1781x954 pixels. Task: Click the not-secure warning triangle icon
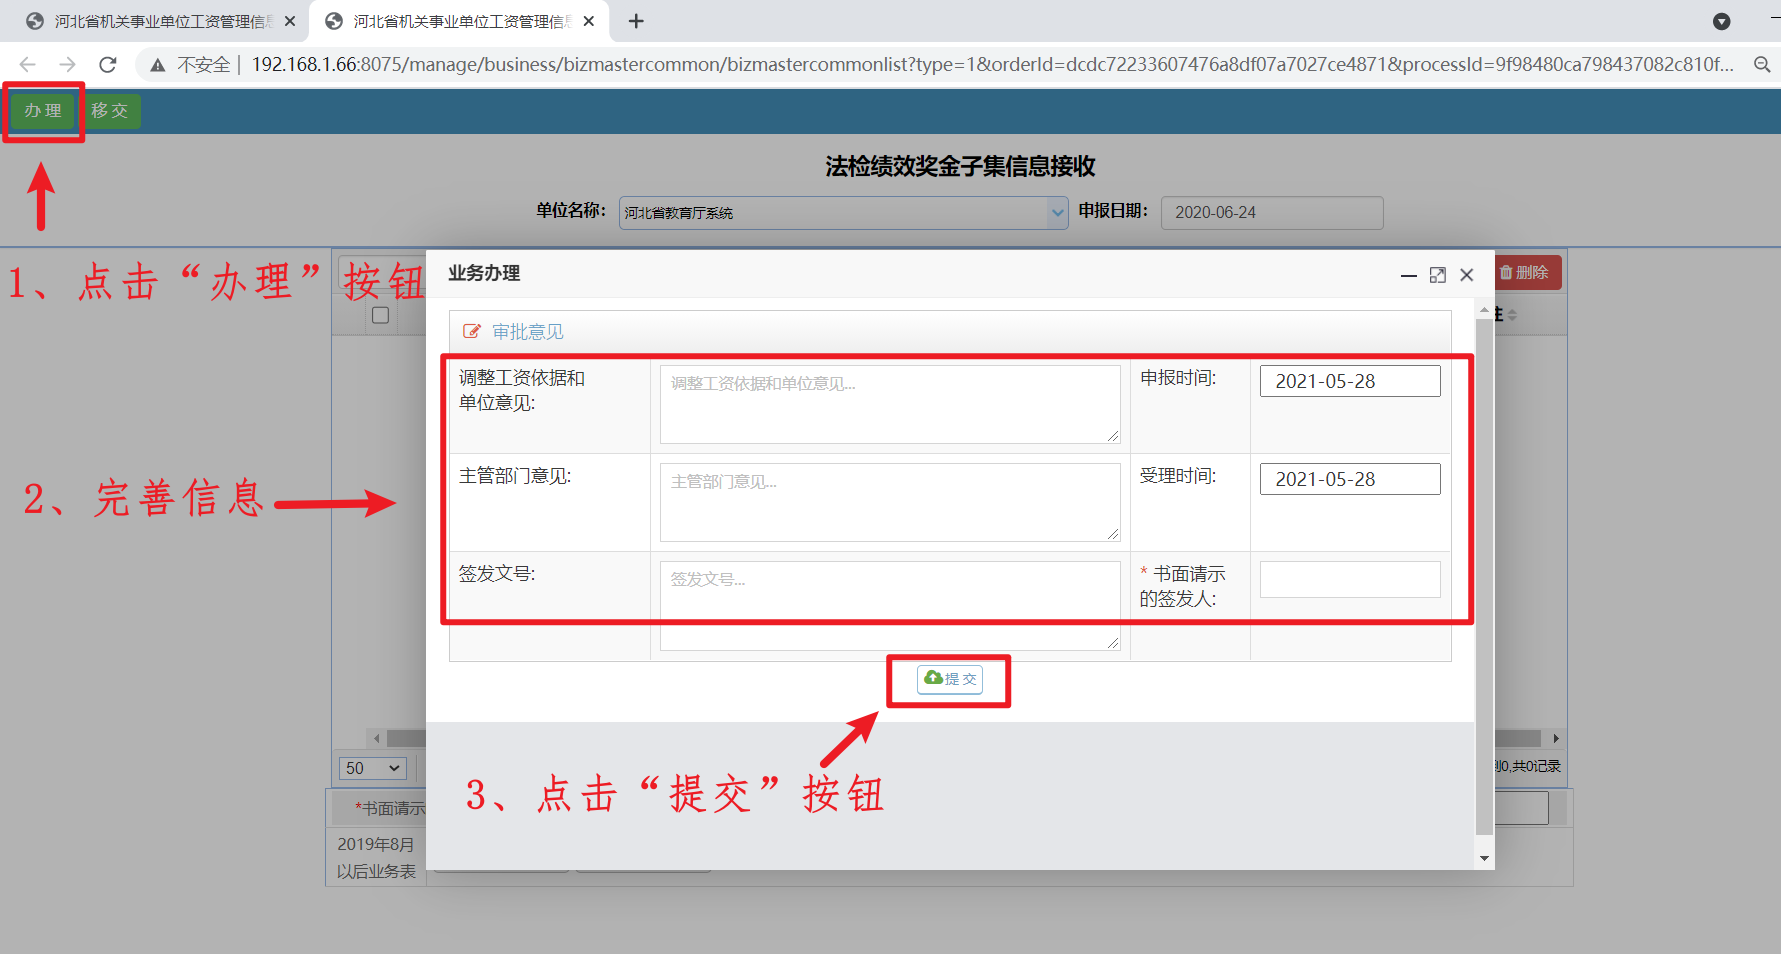click(x=158, y=65)
